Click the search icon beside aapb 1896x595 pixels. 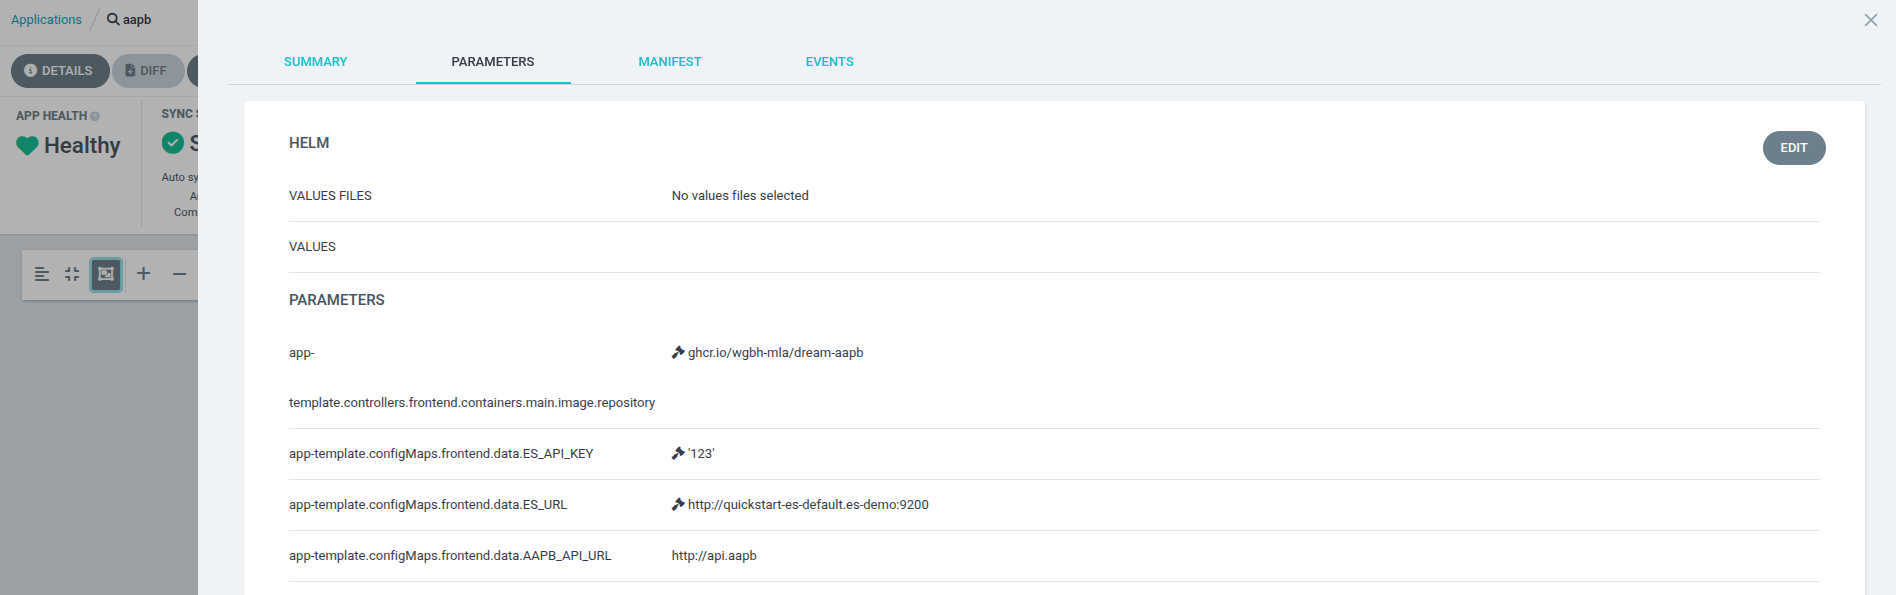(x=113, y=20)
